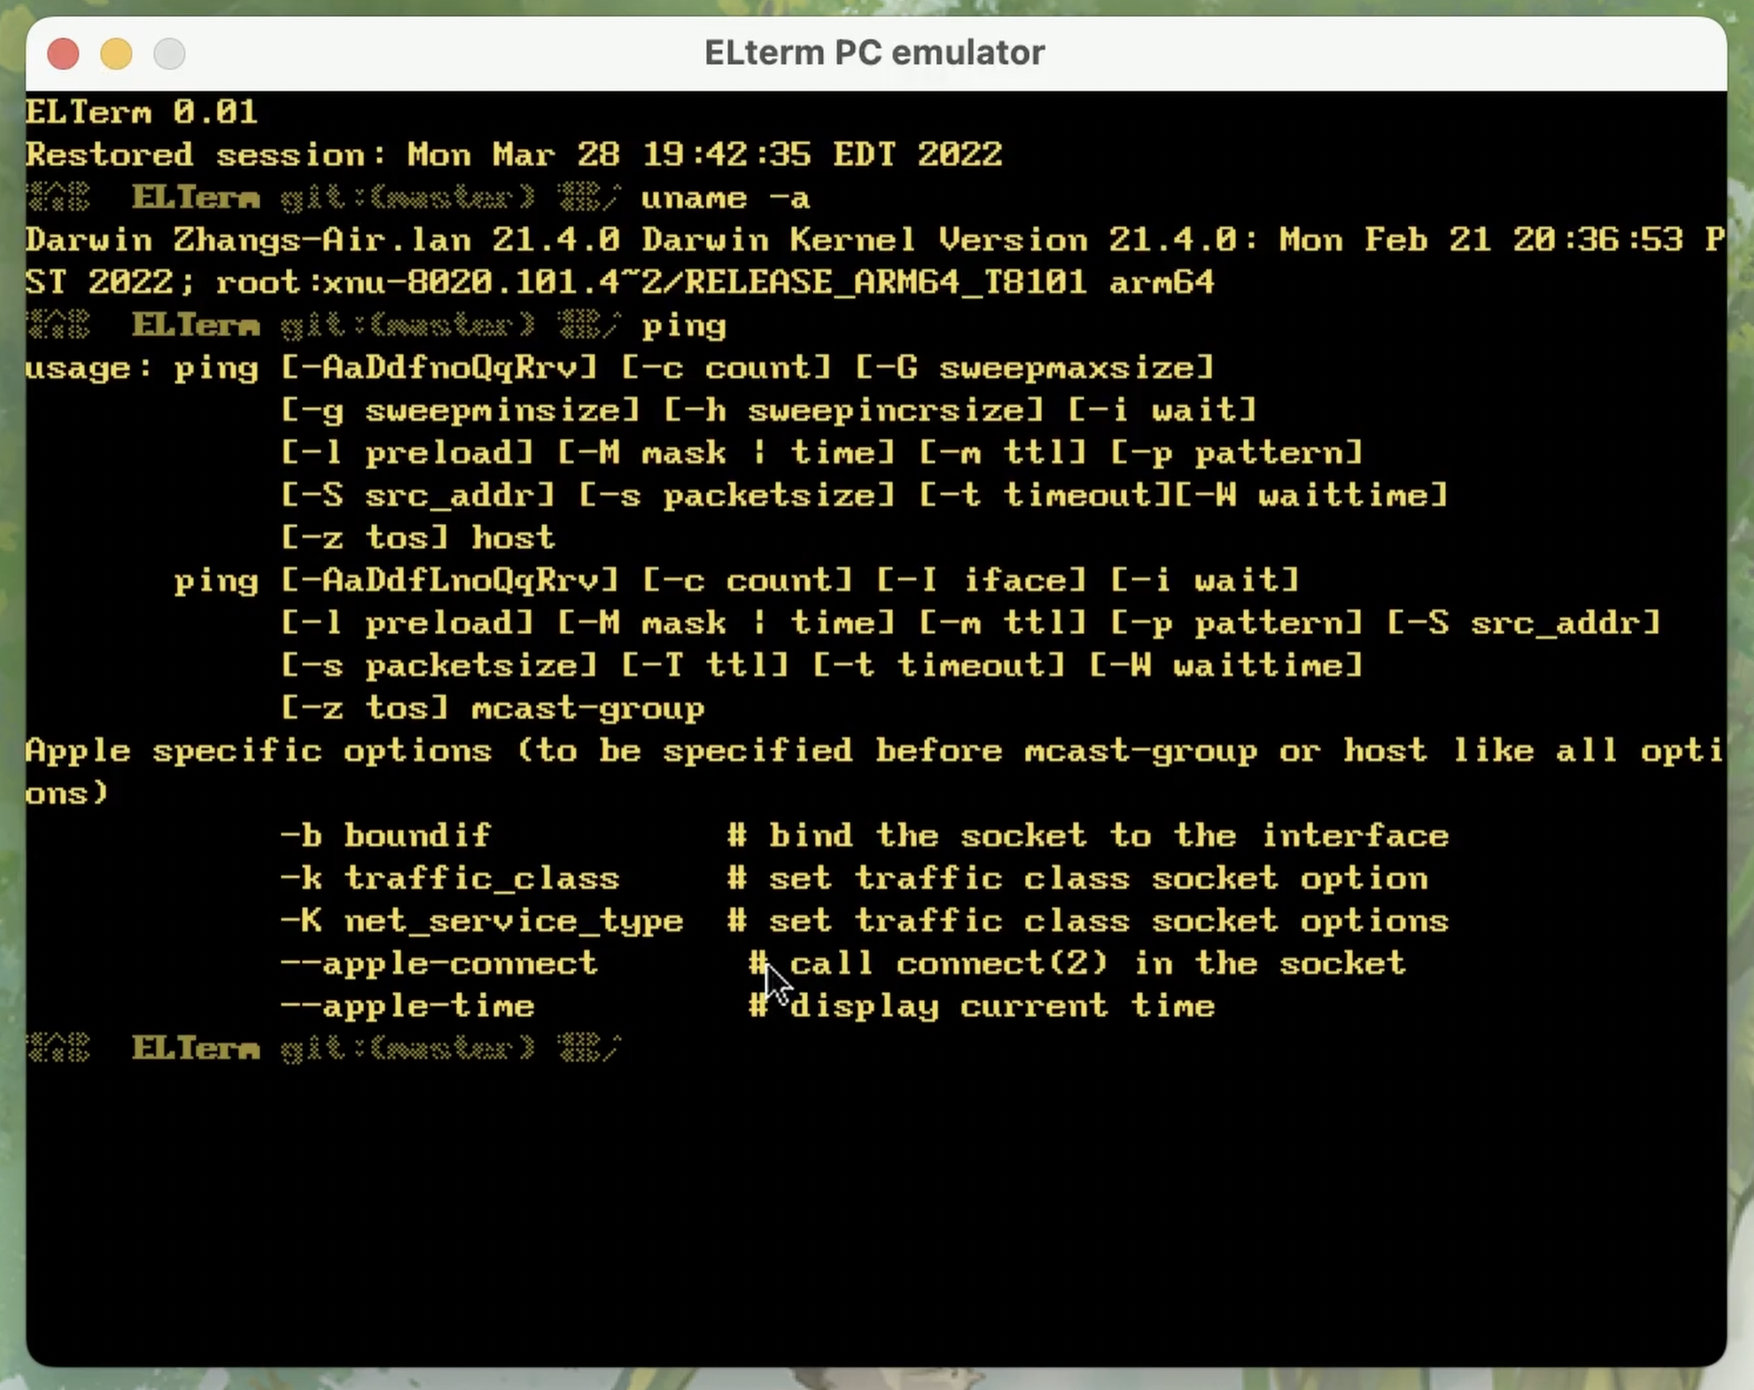Click the '-b boundif' option
The image size is (1754, 1390).
click(386, 835)
